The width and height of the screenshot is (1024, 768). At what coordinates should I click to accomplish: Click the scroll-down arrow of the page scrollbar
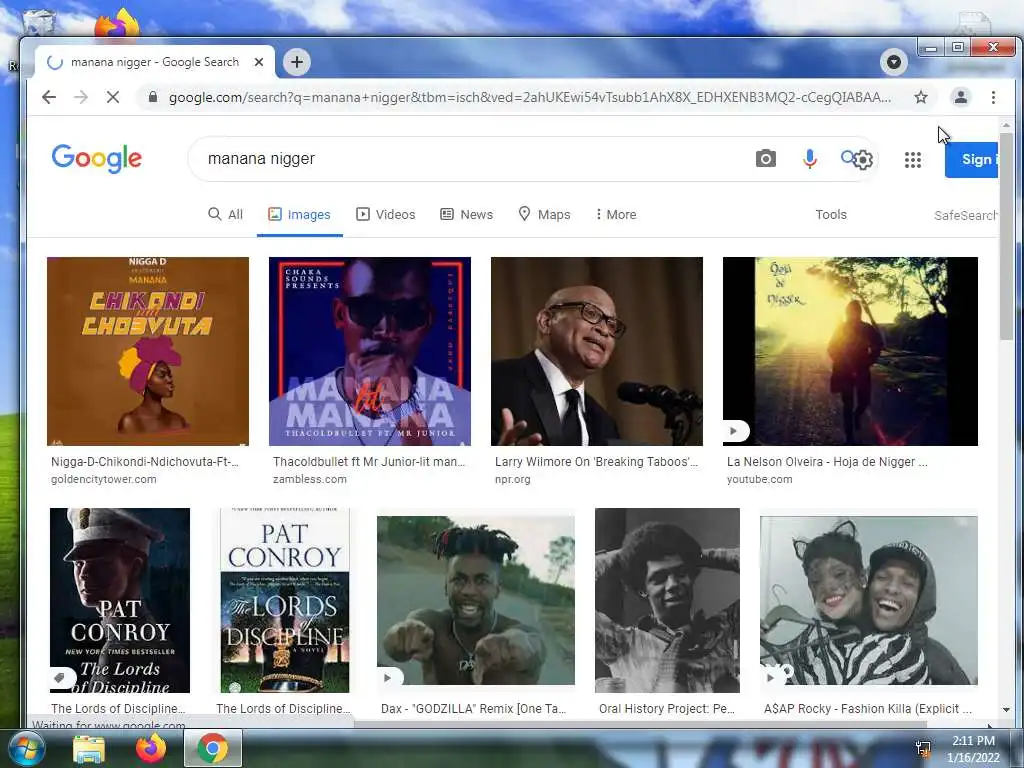1006,709
